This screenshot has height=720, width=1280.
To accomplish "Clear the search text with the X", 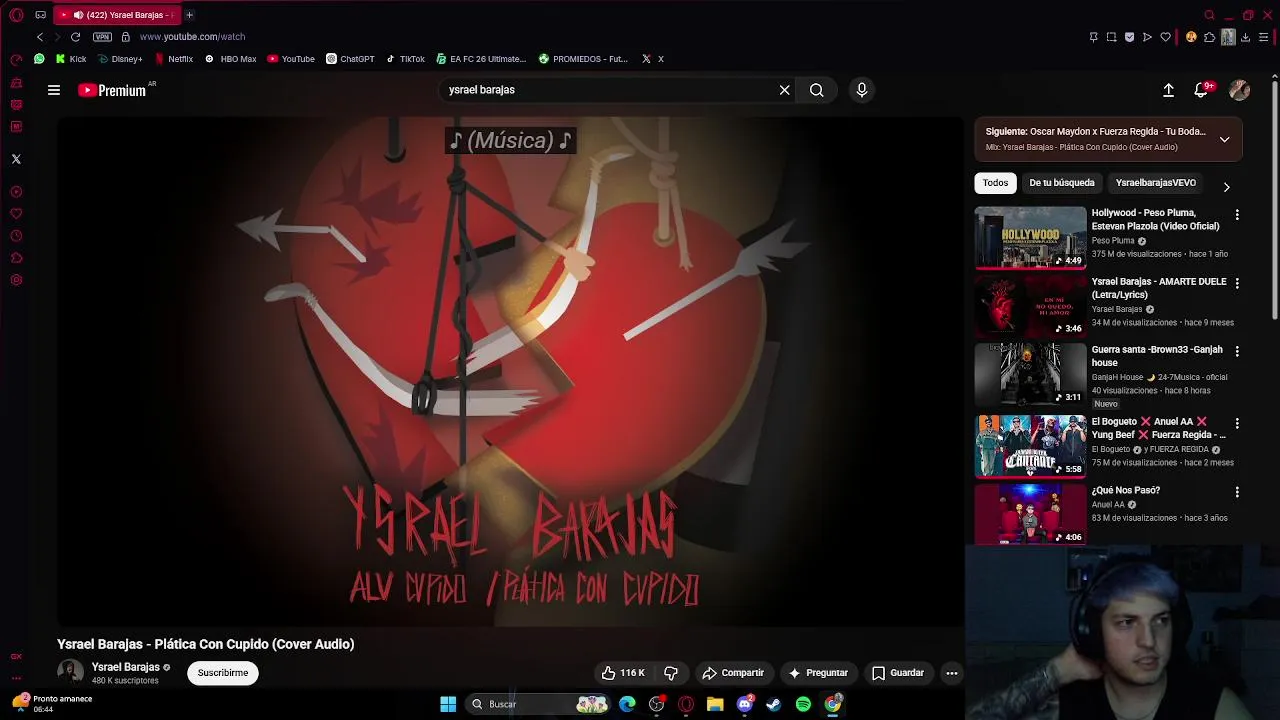I will point(785,90).
